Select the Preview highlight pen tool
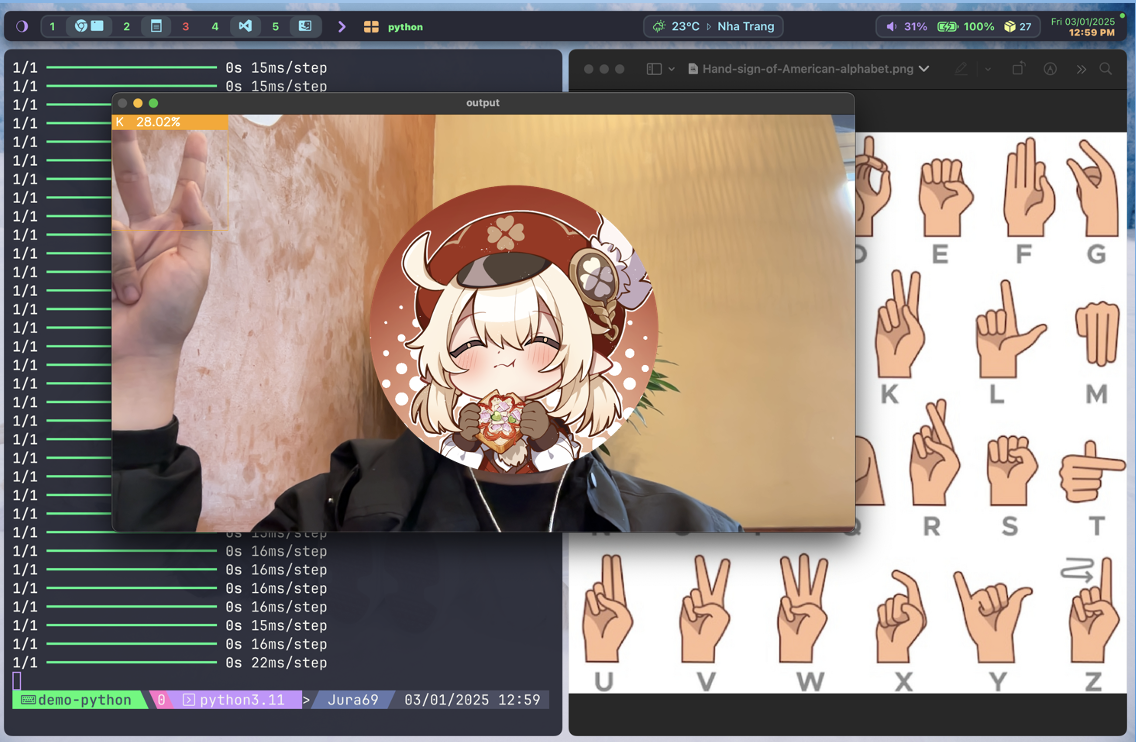The image size is (1136, 742). click(961, 69)
